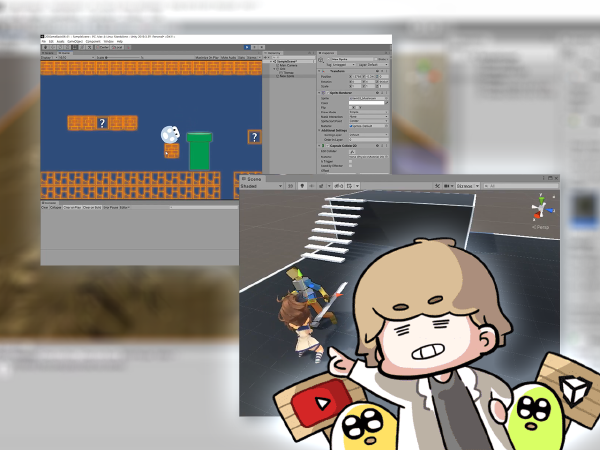
Task: Switch to the upper Scene tab beside Game
Action: 49,53
